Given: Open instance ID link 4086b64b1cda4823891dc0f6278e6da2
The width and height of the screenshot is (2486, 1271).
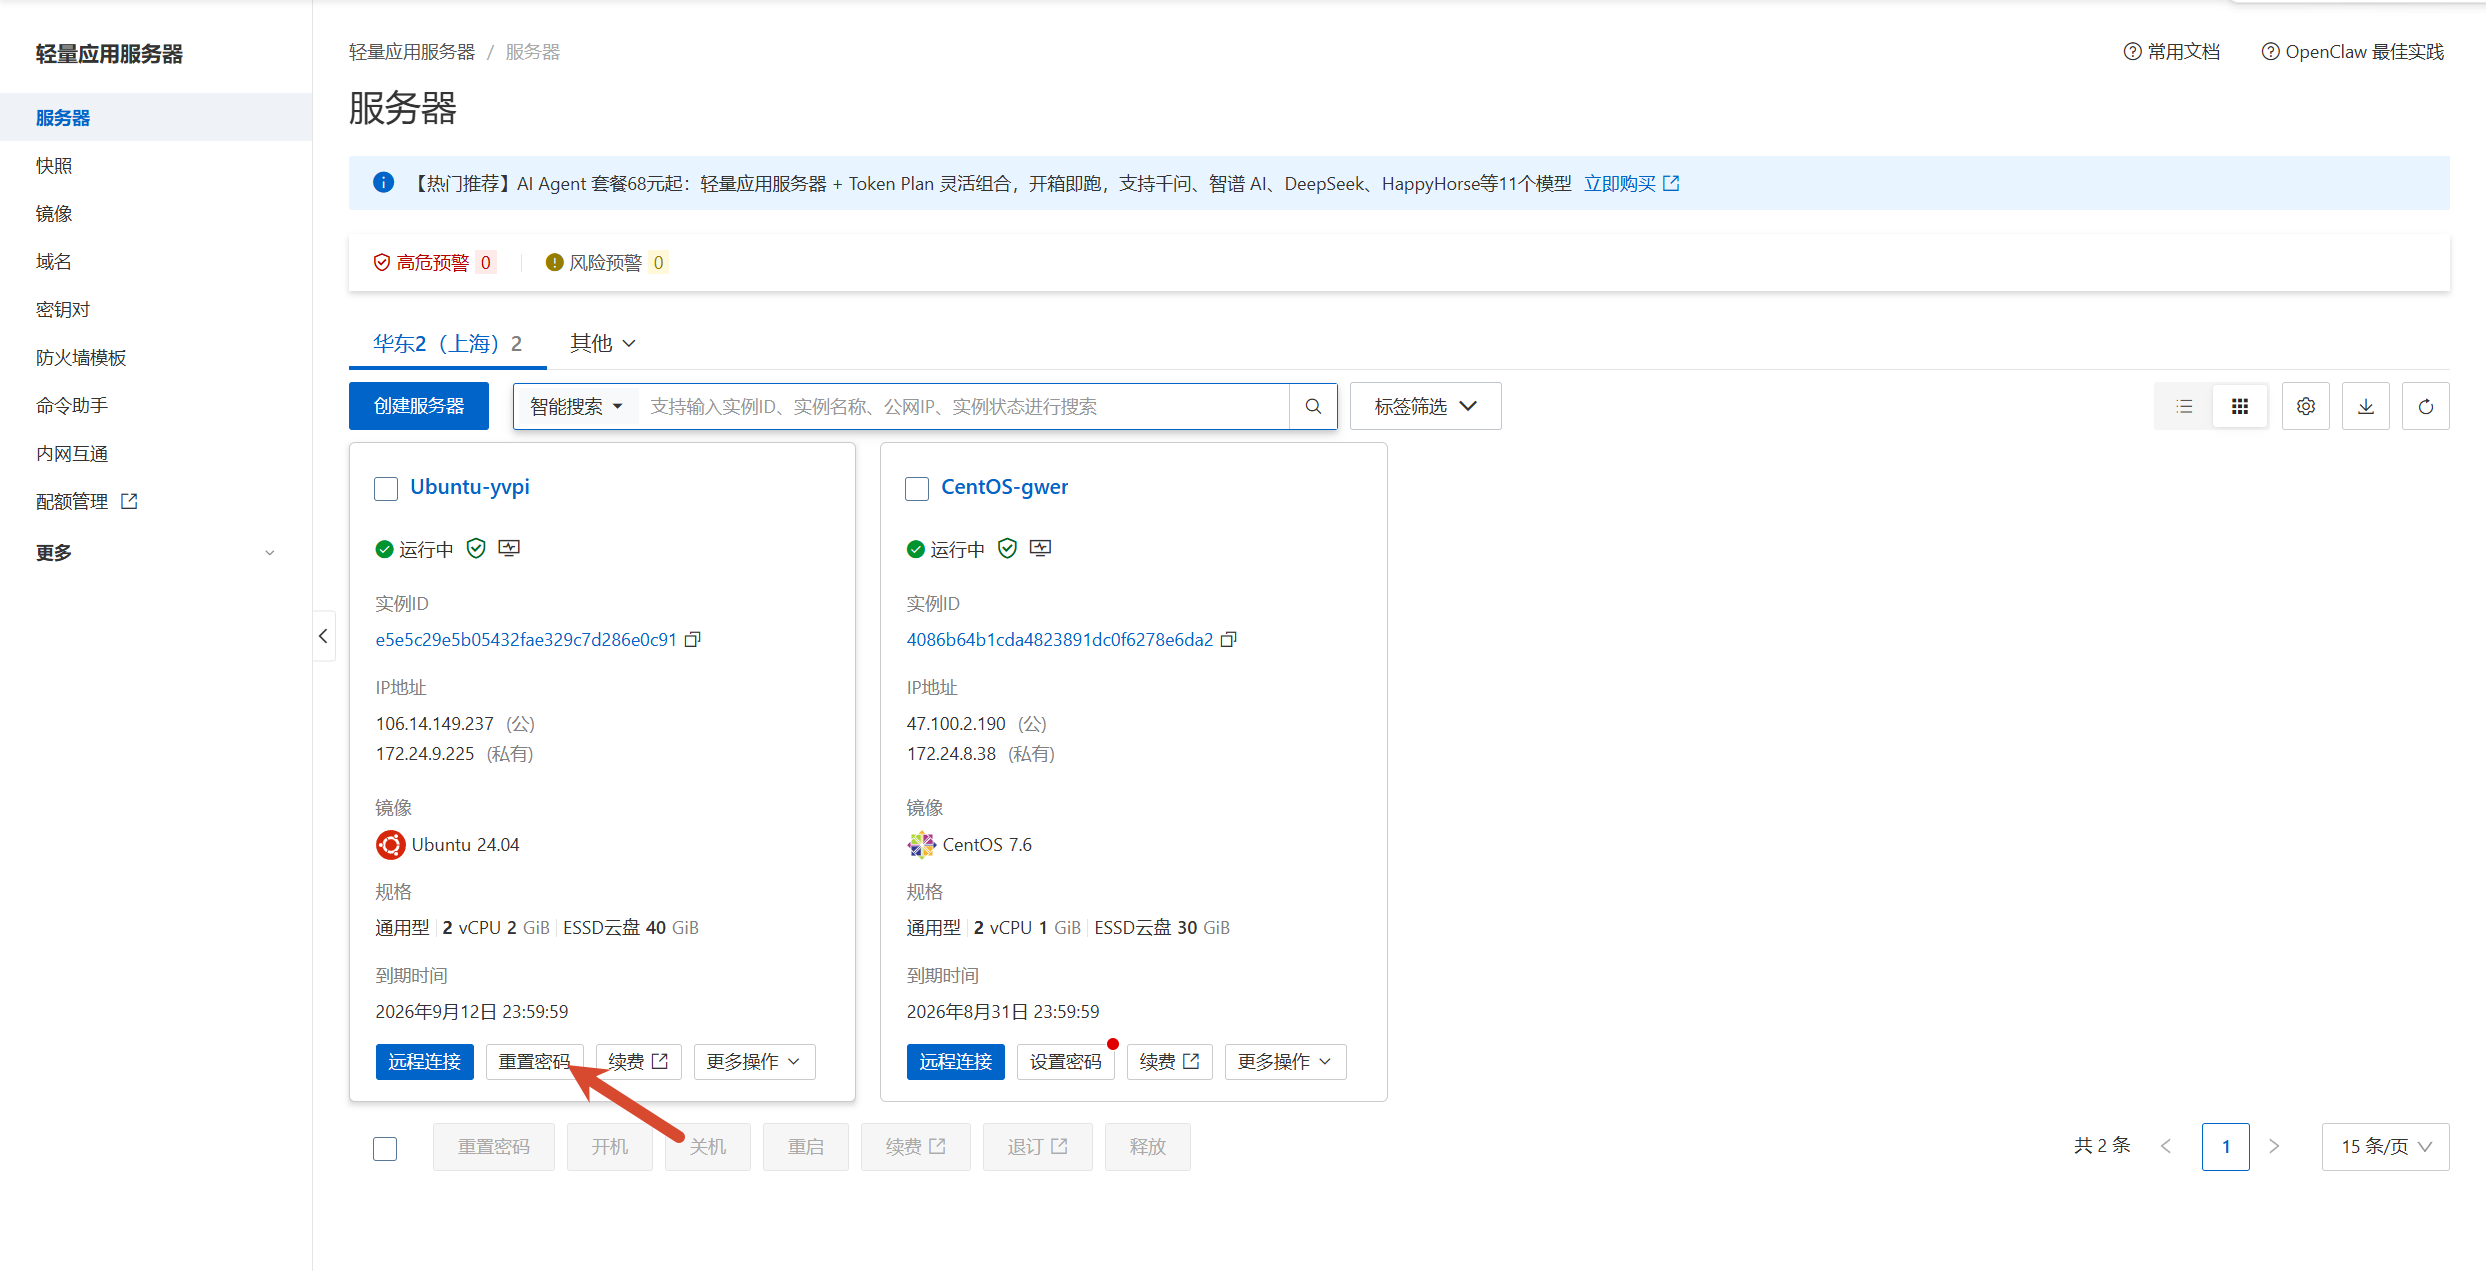Looking at the screenshot, I should [x=1059, y=640].
